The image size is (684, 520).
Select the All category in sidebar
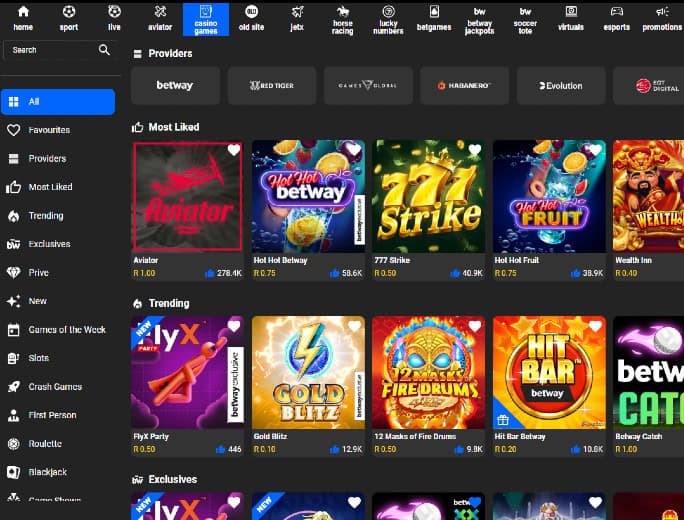(58, 102)
